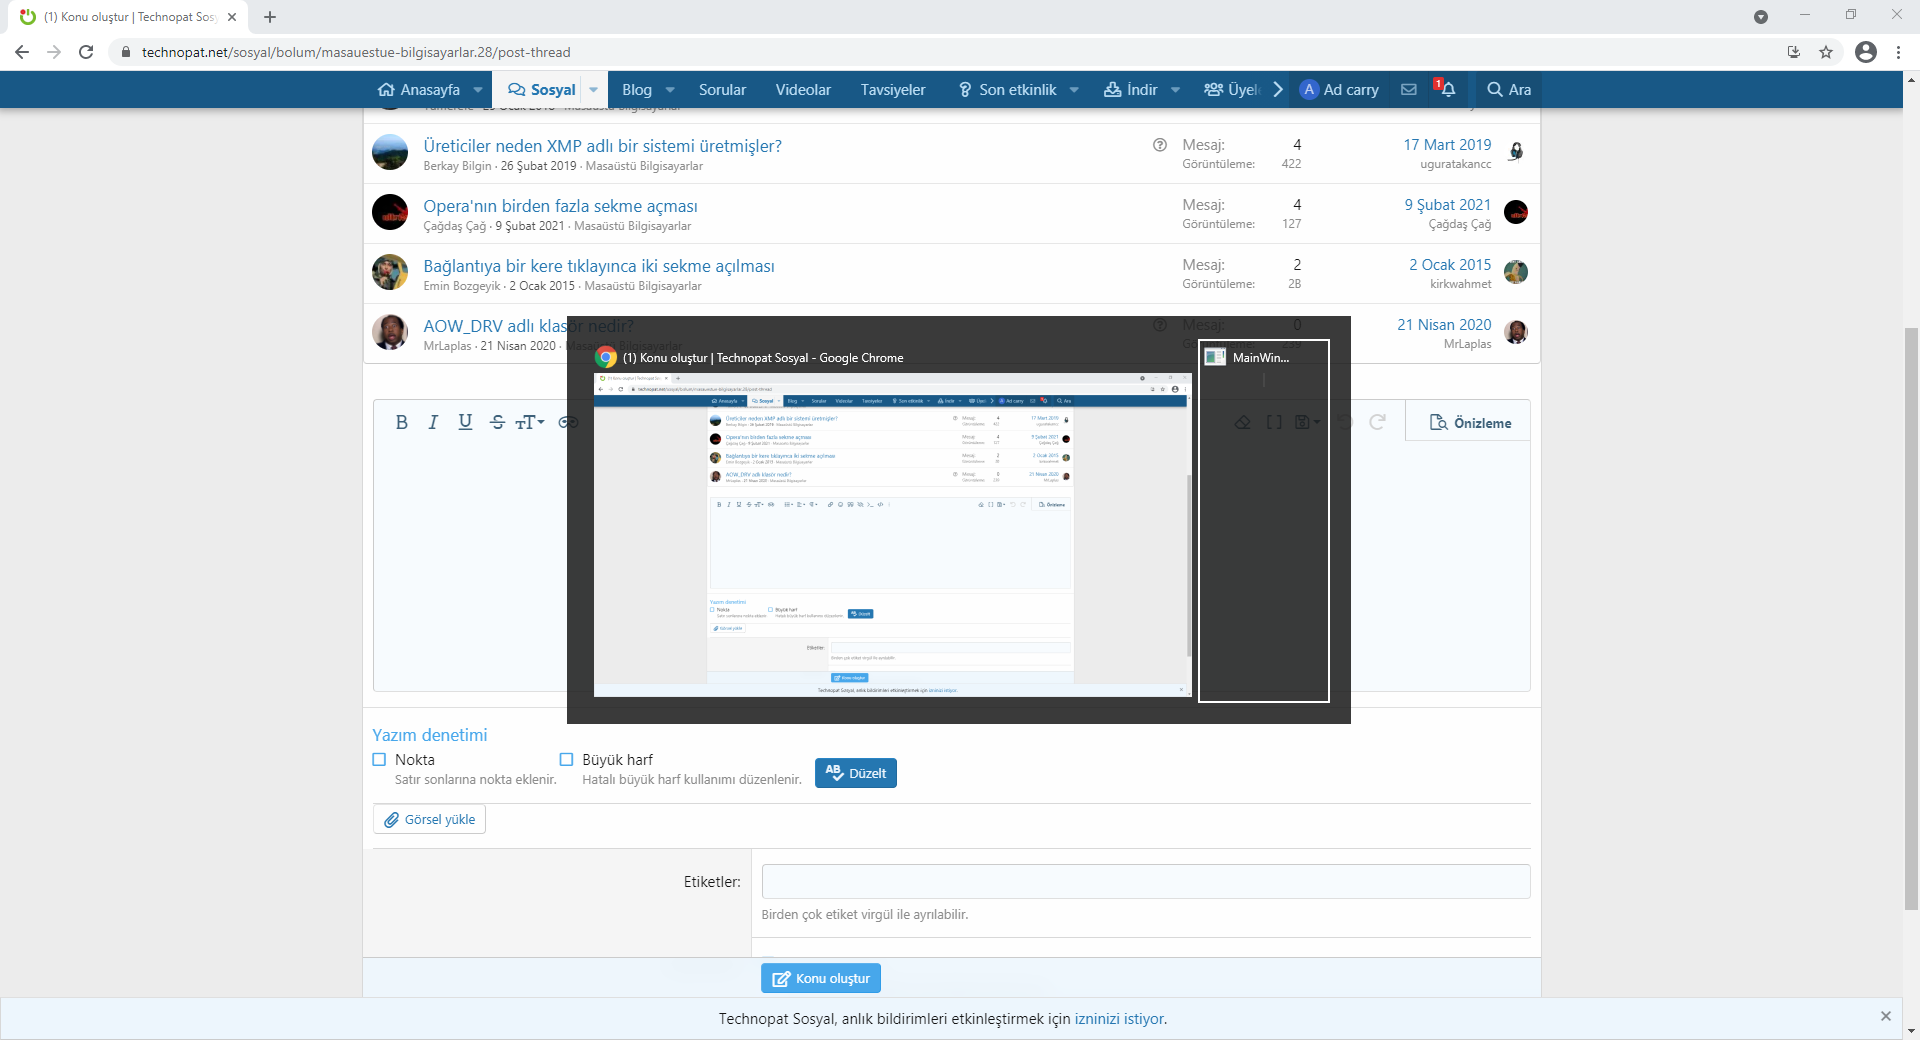Open the '21 Nisan 2020' last post date
Viewport: 1920px width, 1040px height.
[x=1444, y=325]
